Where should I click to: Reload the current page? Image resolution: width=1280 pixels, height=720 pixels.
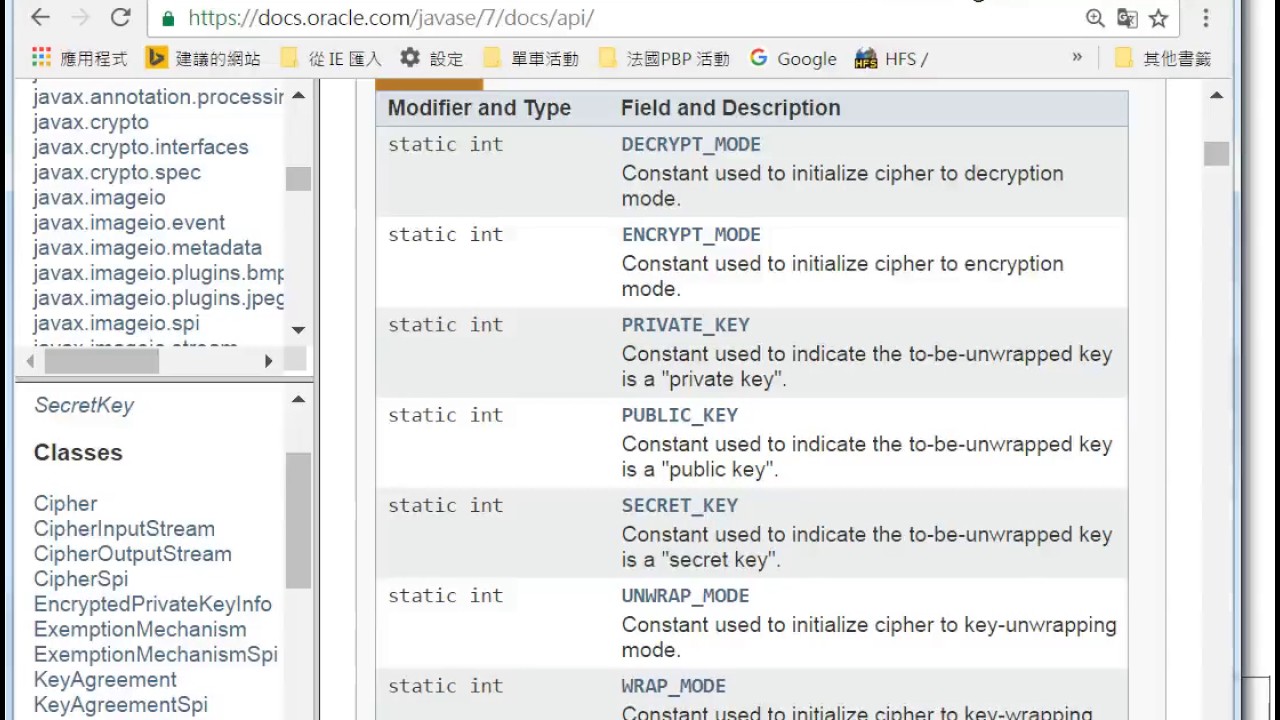click(x=121, y=18)
